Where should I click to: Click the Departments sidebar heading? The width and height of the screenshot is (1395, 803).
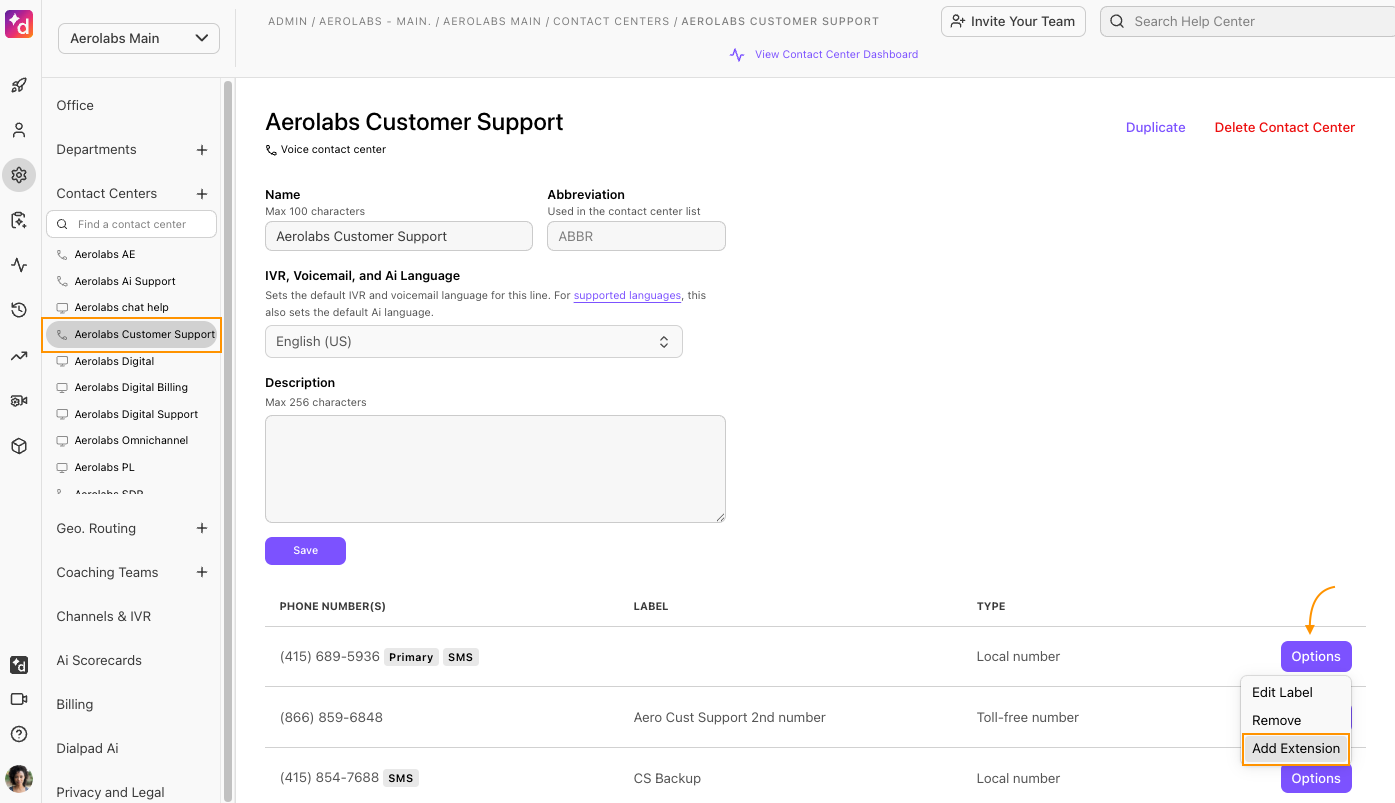[x=96, y=150]
